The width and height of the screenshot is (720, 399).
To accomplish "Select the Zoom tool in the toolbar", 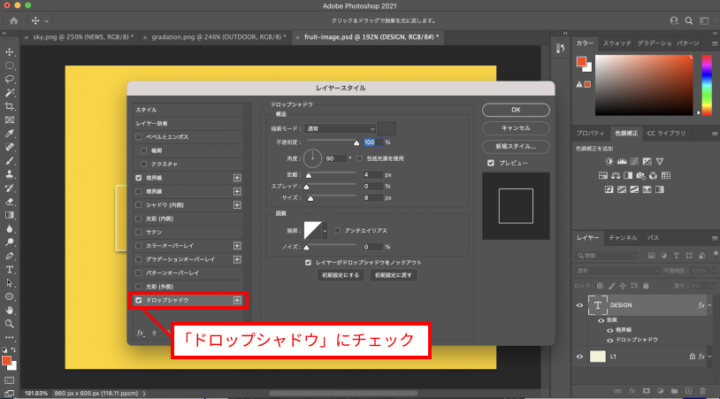I will click(9, 324).
